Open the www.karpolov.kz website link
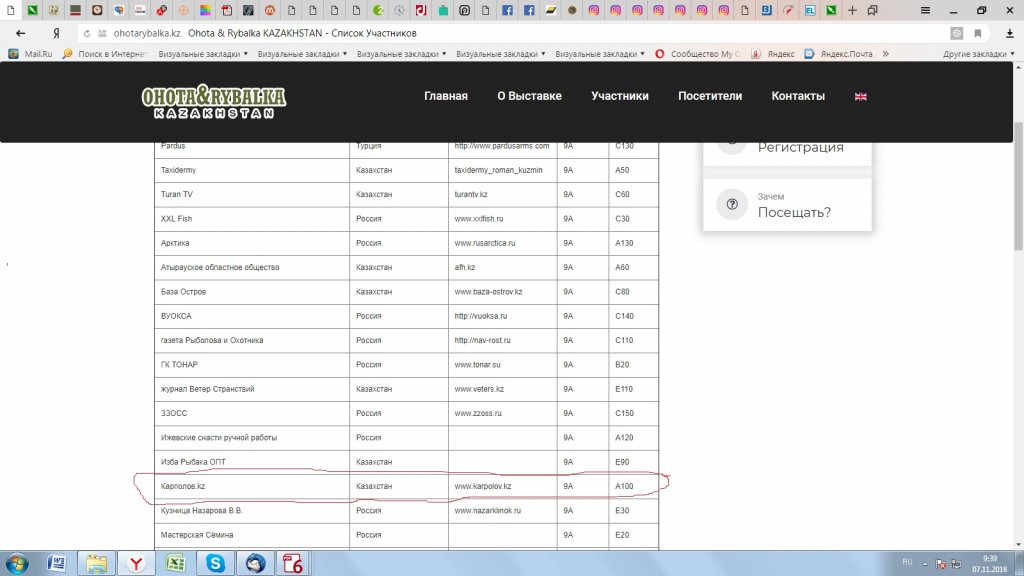1024x576 pixels. click(x=483, y=486)
